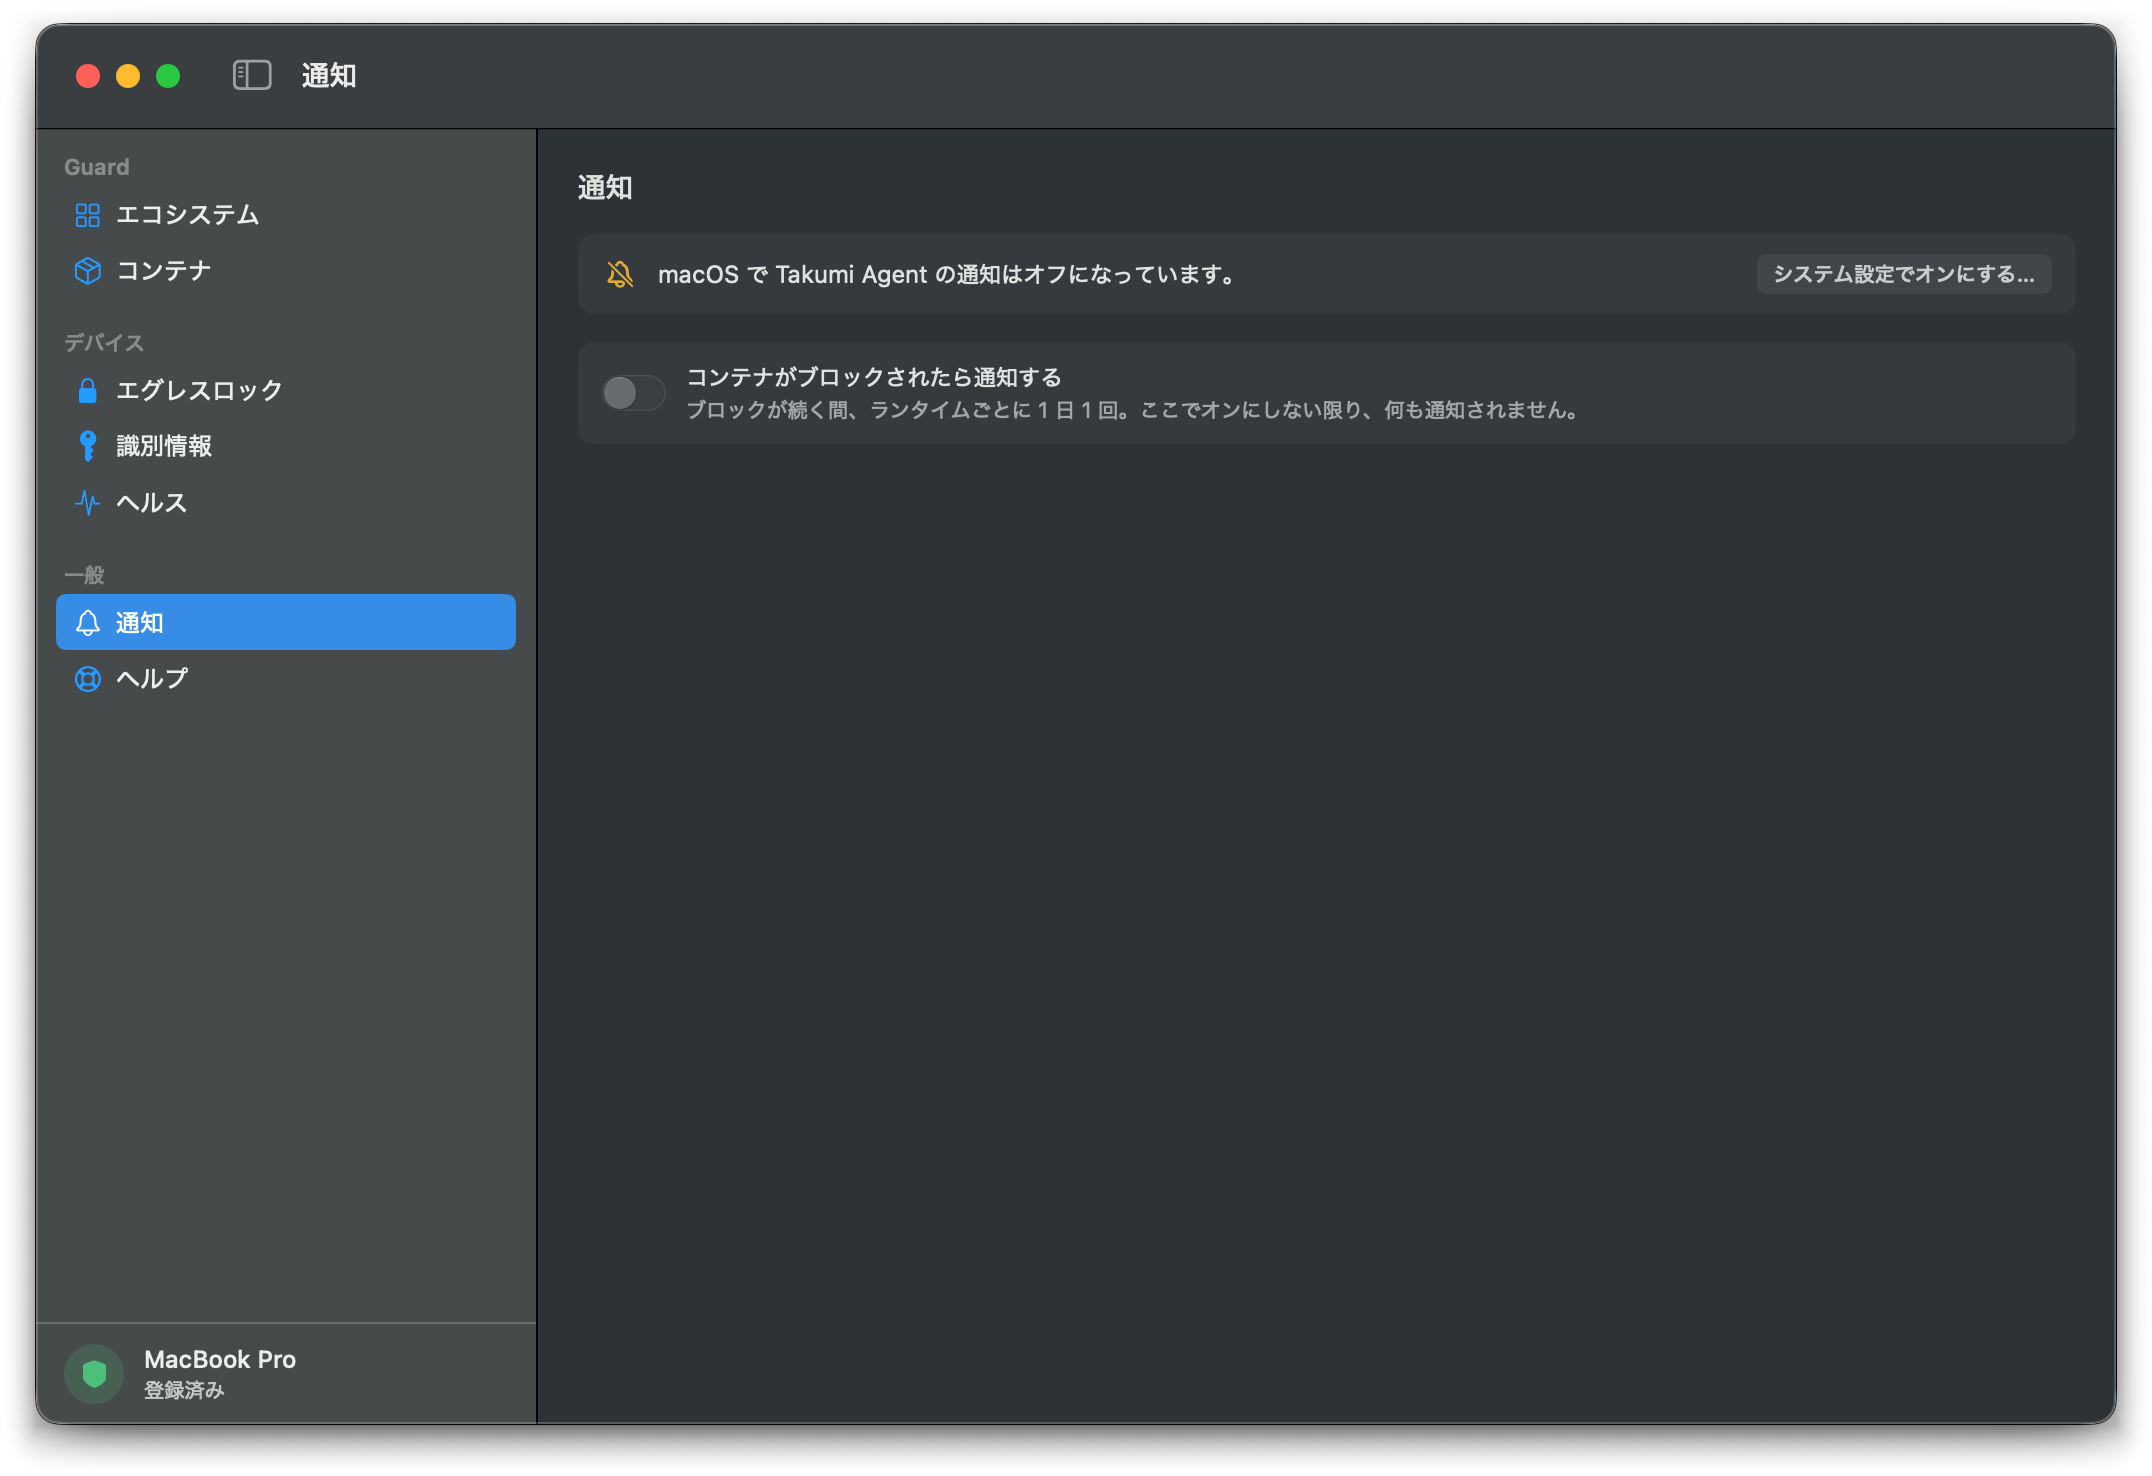Viewport: 2152px width, 1476px height.
Task: Open ヘルプ from the sidebar
Action: pyautogui.click(x=286, y=679)
